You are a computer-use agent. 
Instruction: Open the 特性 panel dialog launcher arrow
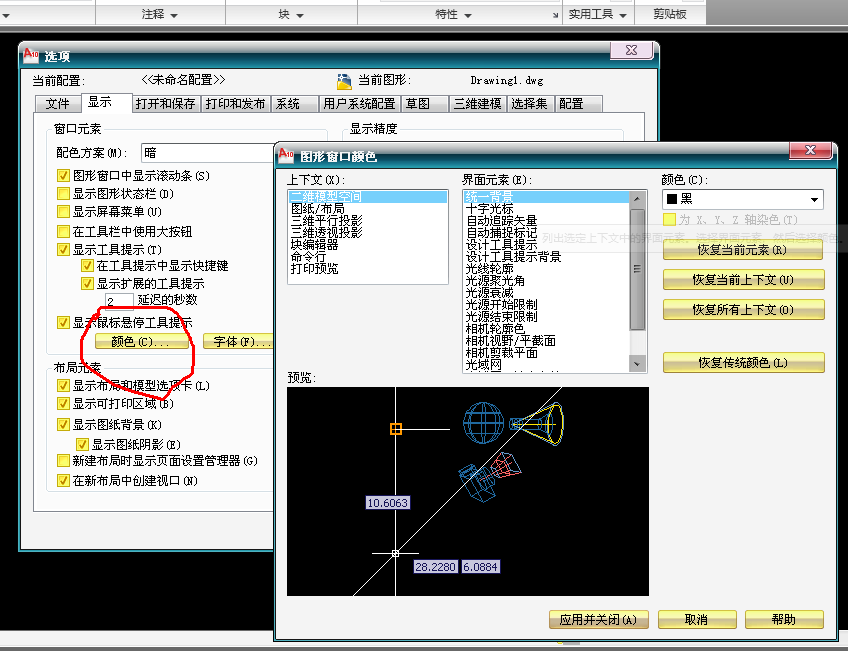click(x=555, y=16)
